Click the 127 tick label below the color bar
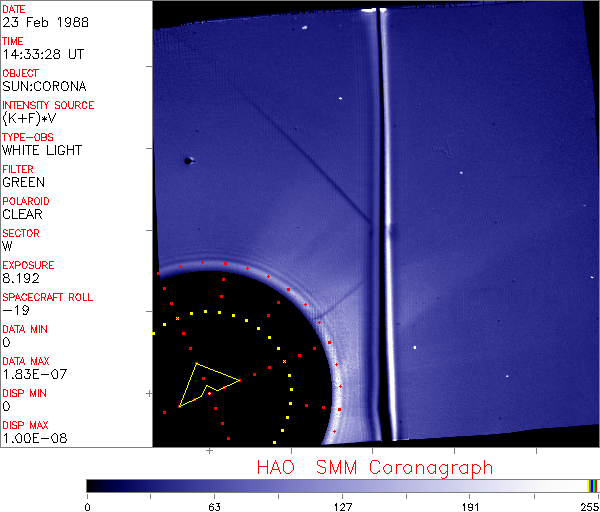Viewport: 600px width, 512px height. 342,507
